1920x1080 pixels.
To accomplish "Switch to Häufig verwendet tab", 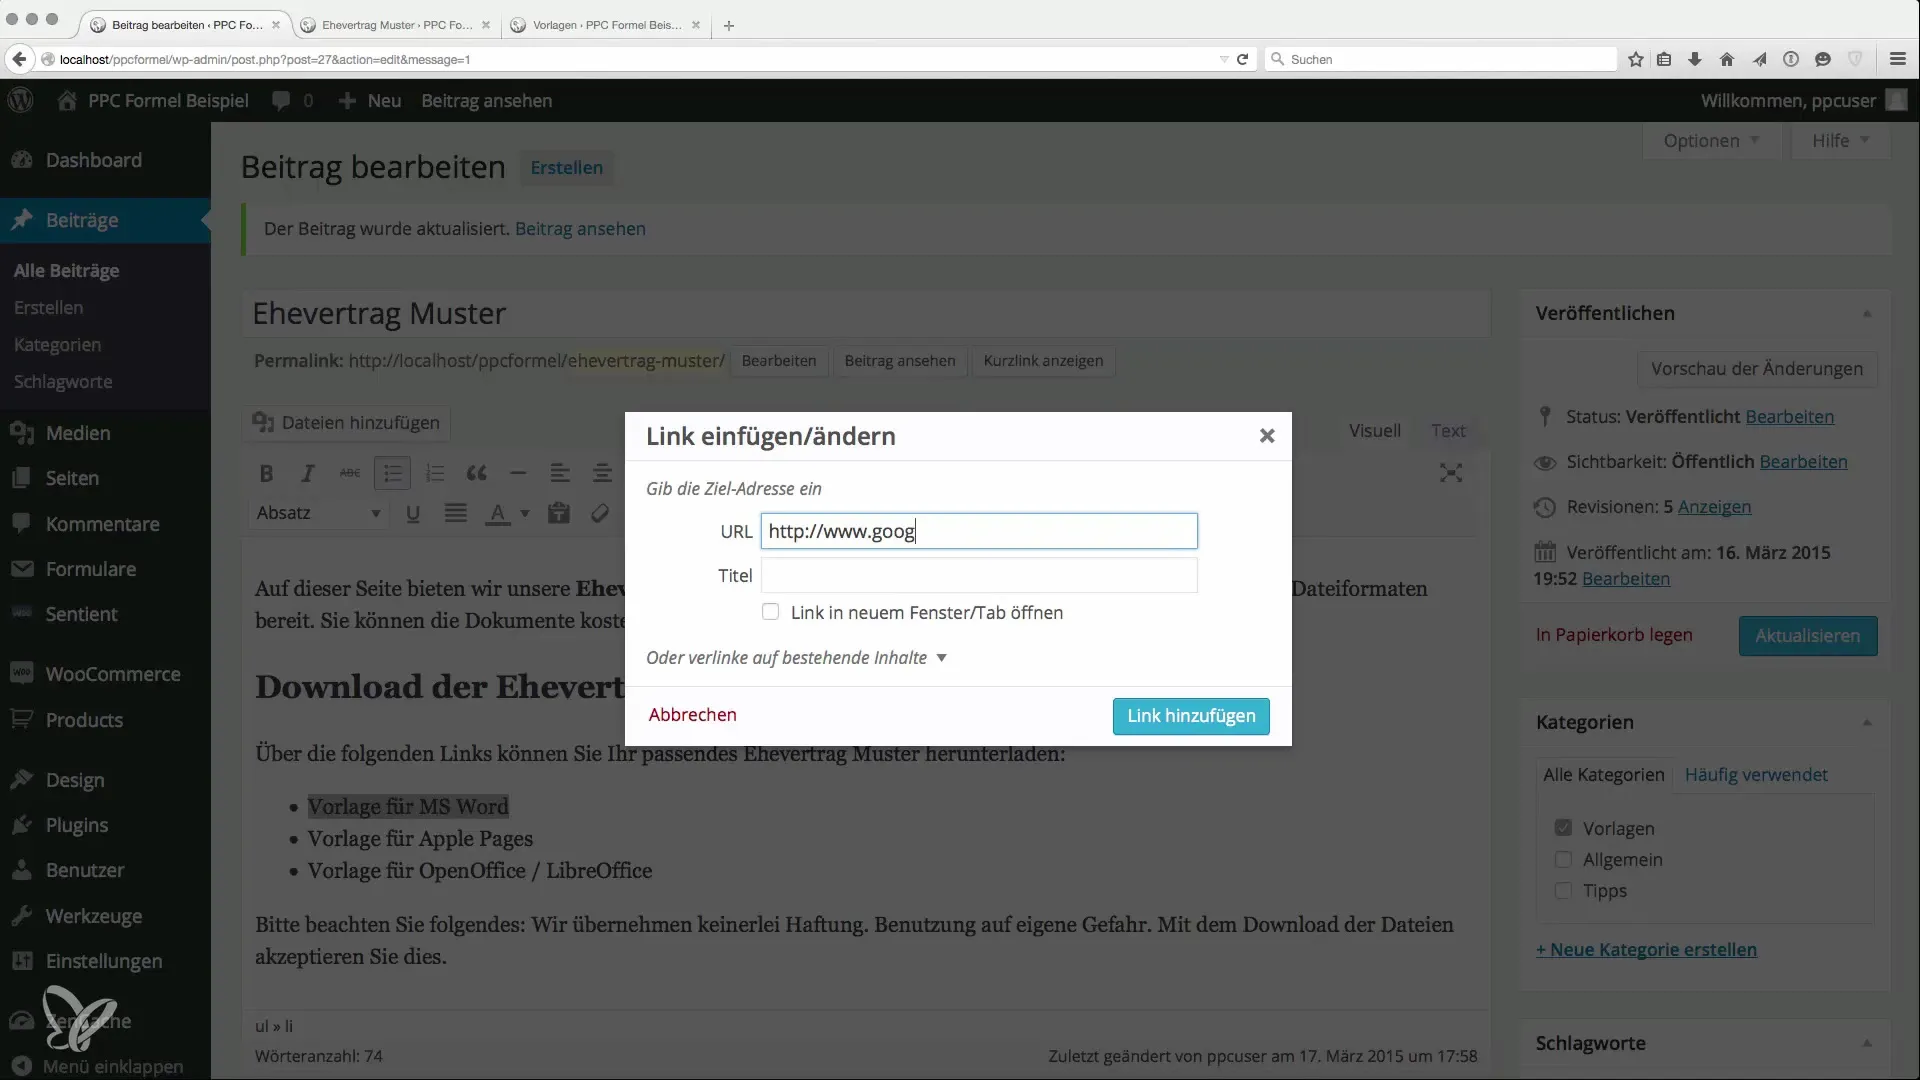I will click(1756, 775).
